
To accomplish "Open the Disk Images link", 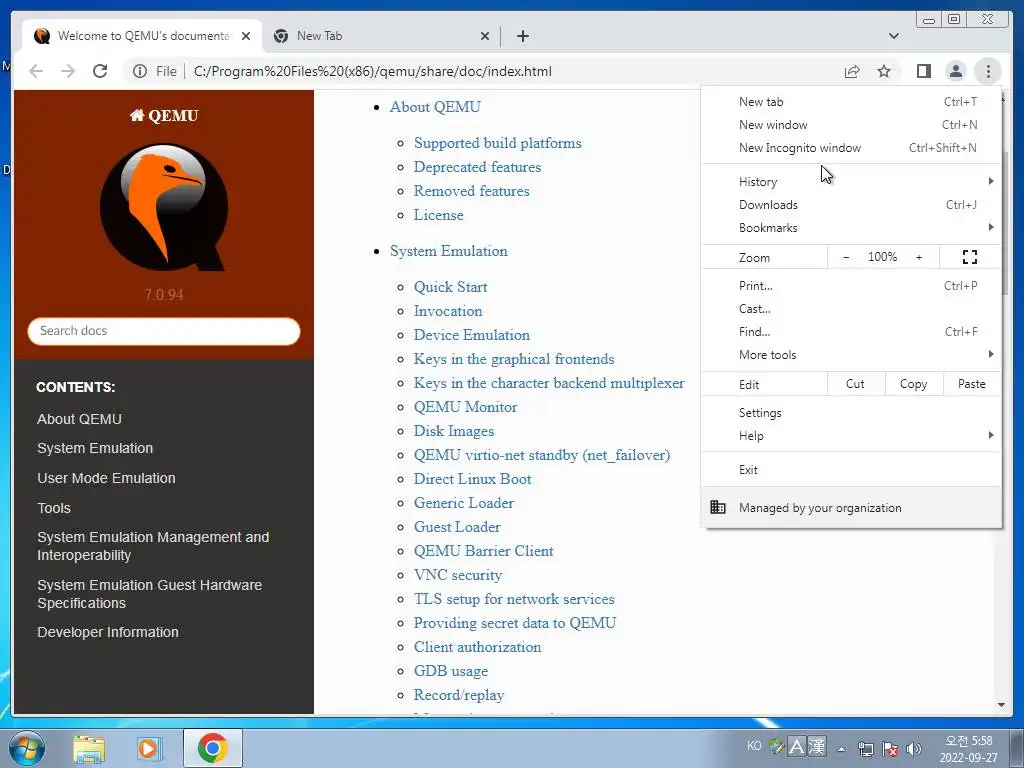I will 454,431.
